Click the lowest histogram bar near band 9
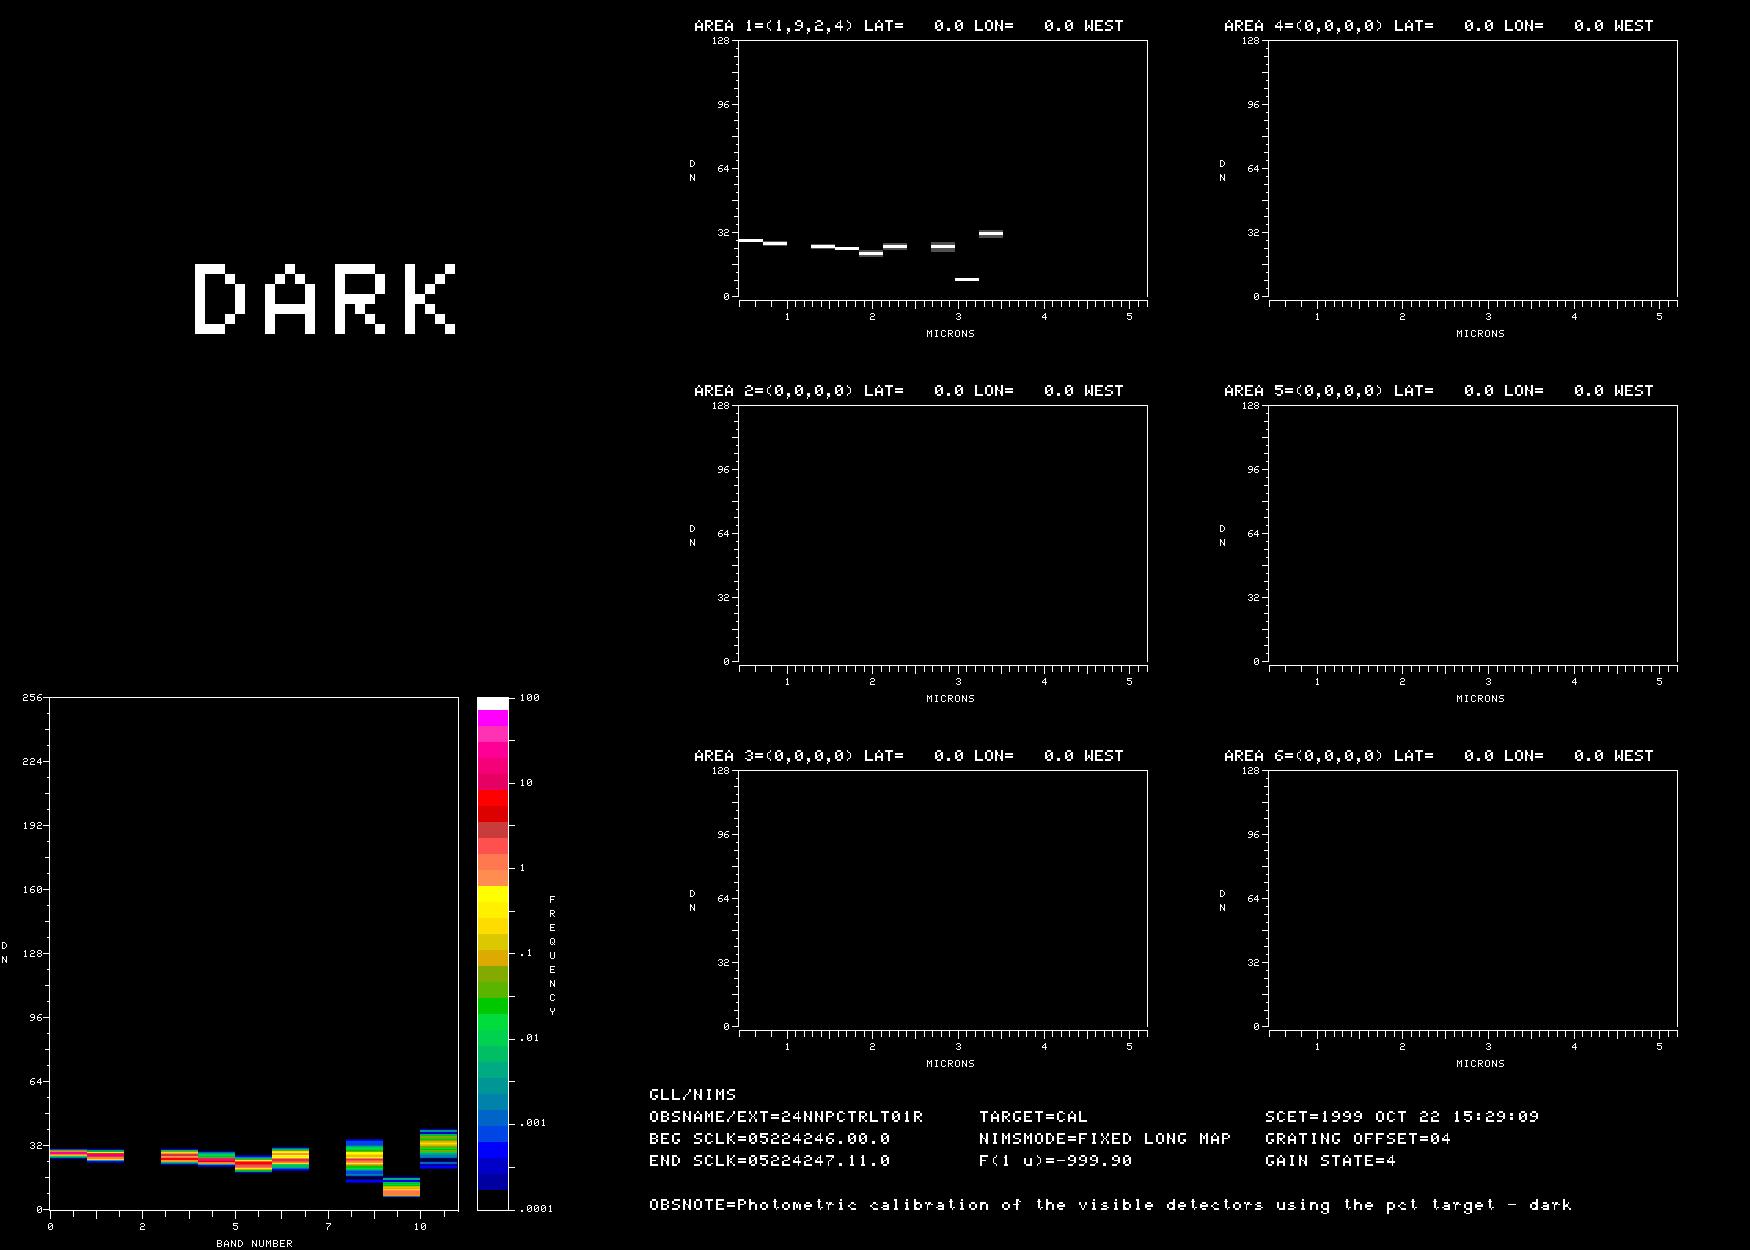This screenshot has height=1250, width=1750. click(x=401, y=1187)
